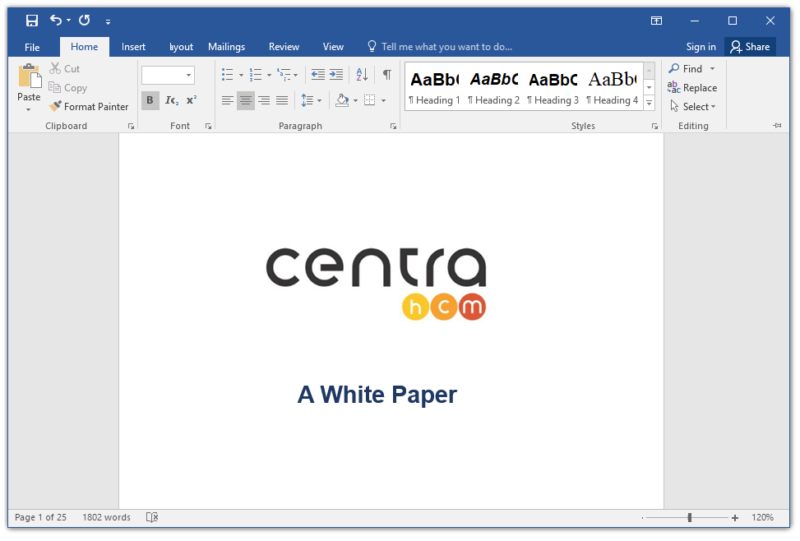Toggle bold formatting
The image size is (800, 541).
coord(150,100)
